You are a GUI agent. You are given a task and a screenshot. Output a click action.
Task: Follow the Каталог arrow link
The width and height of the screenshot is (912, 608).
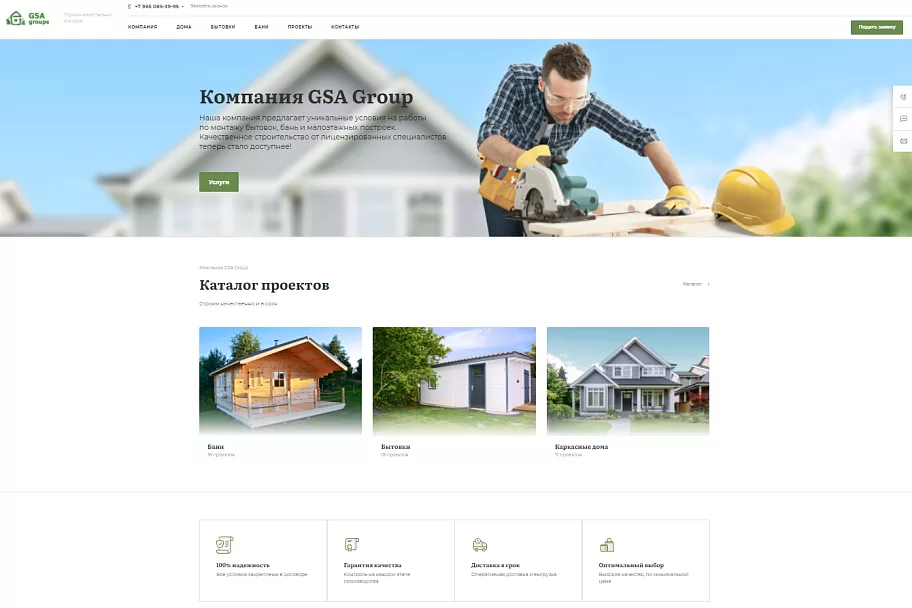[696, 284]
